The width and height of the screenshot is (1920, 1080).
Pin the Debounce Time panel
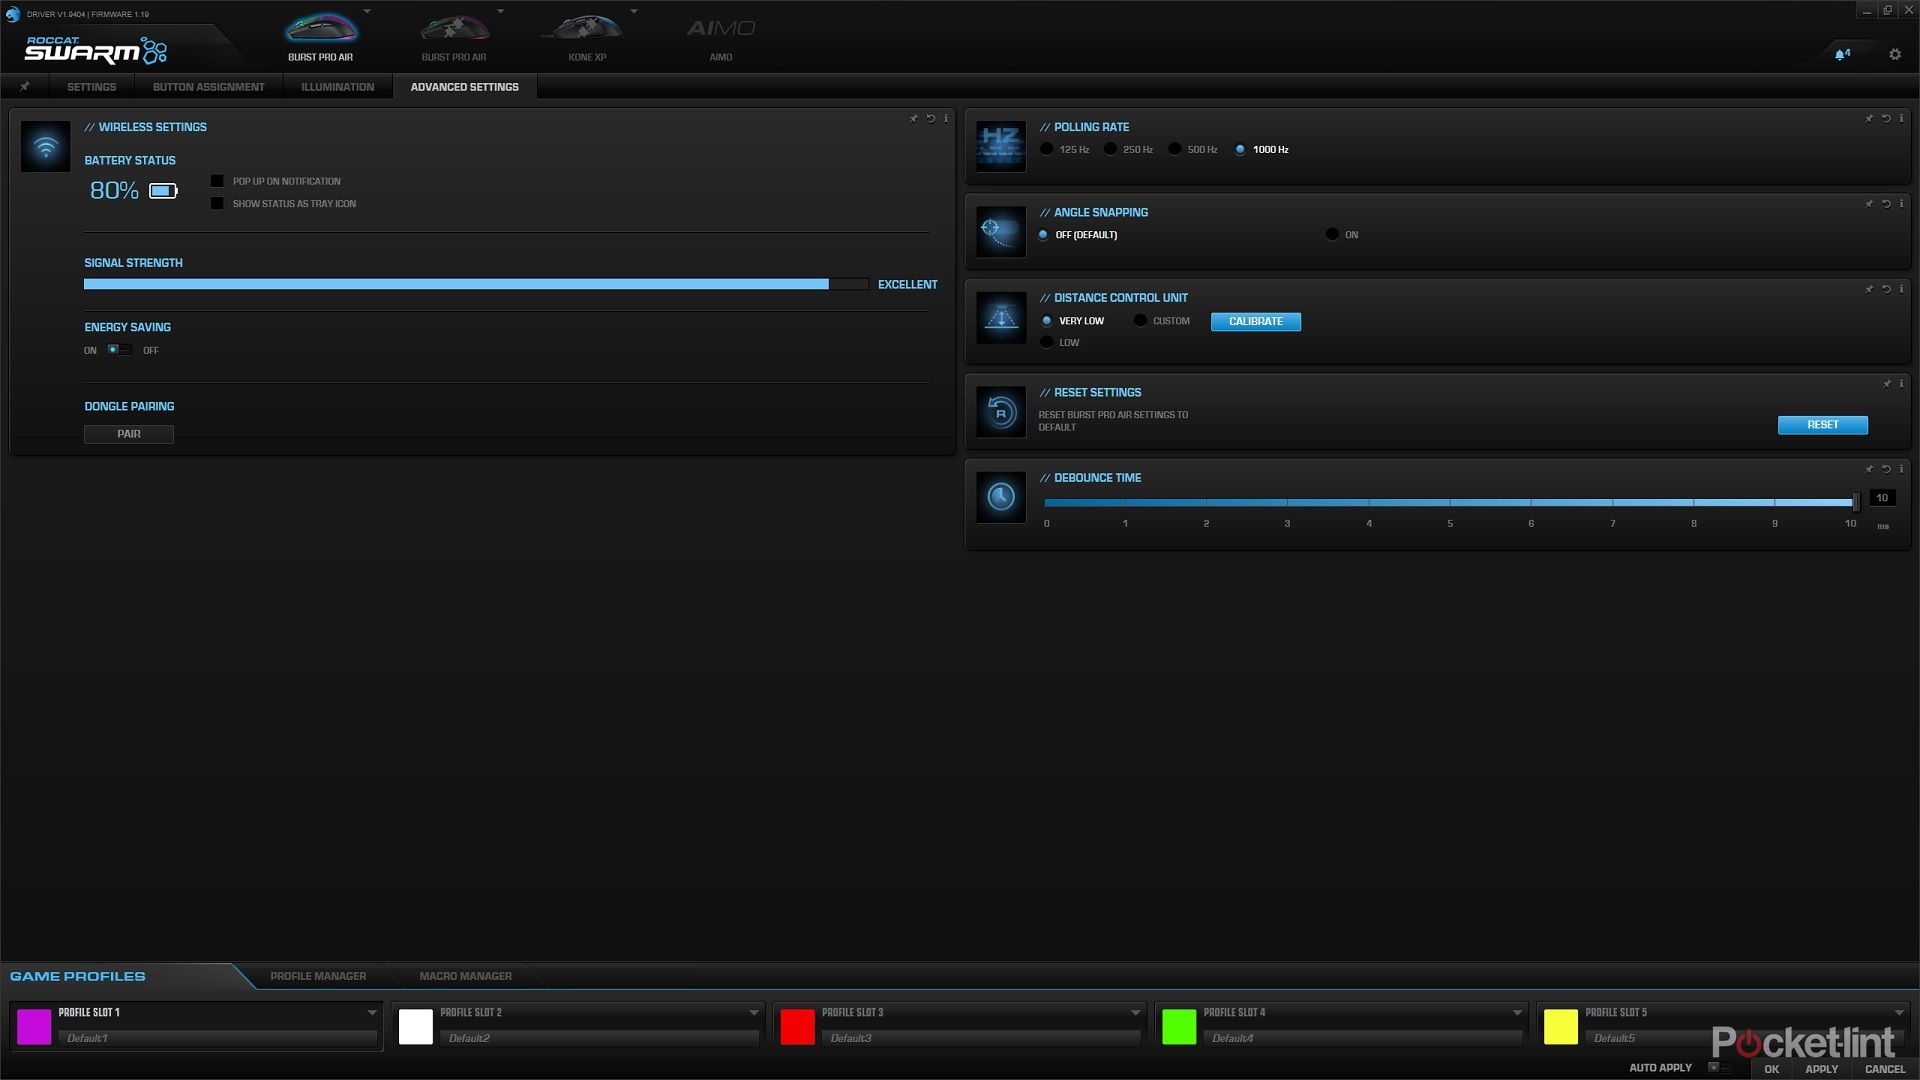coord(1869,469)
